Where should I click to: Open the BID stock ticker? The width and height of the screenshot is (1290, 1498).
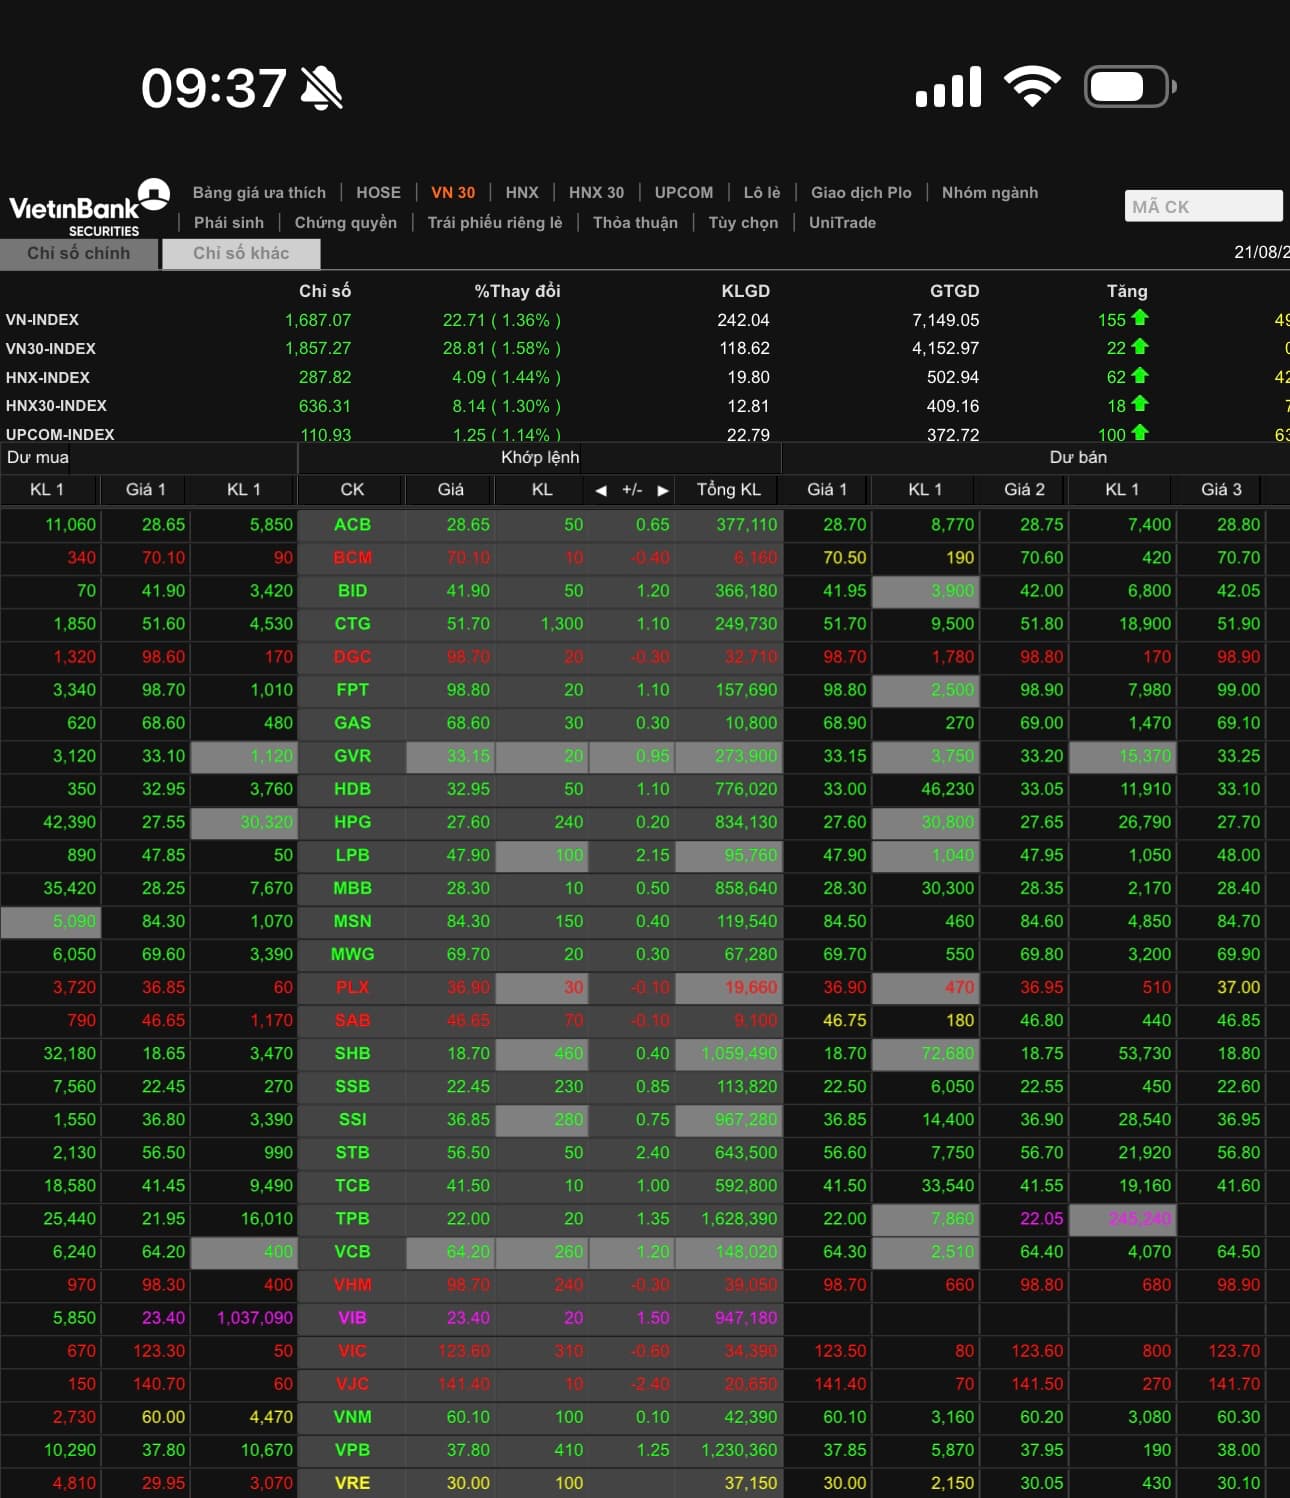click(x=352, y=591)
